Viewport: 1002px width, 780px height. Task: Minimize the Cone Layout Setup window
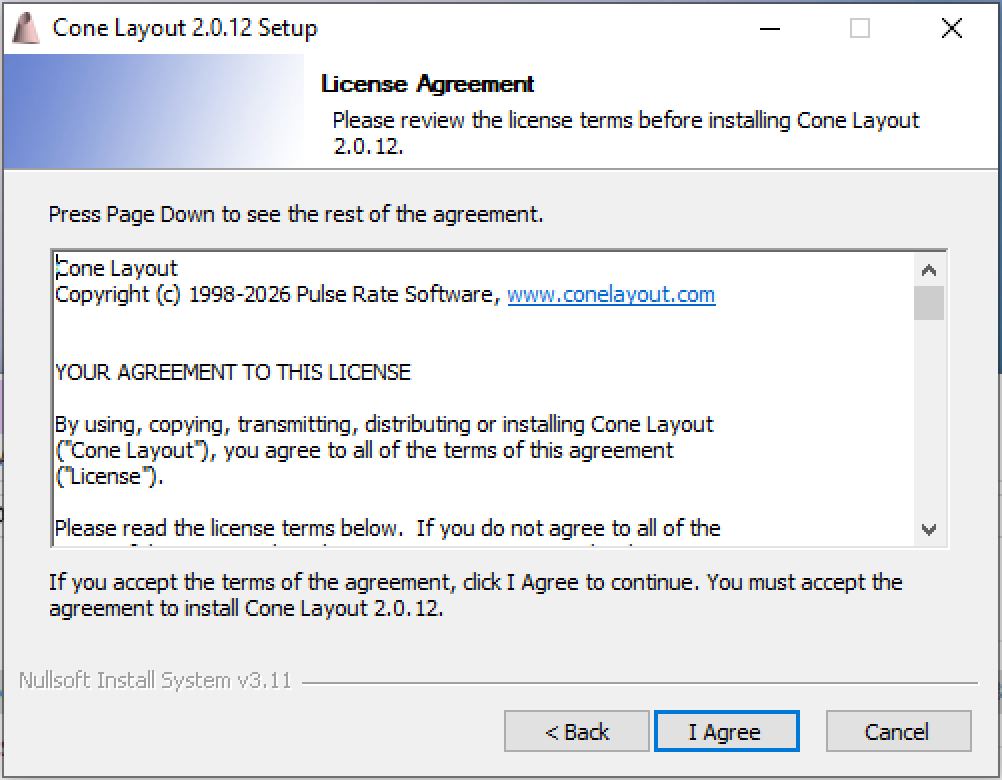click(x=768, y=28)
